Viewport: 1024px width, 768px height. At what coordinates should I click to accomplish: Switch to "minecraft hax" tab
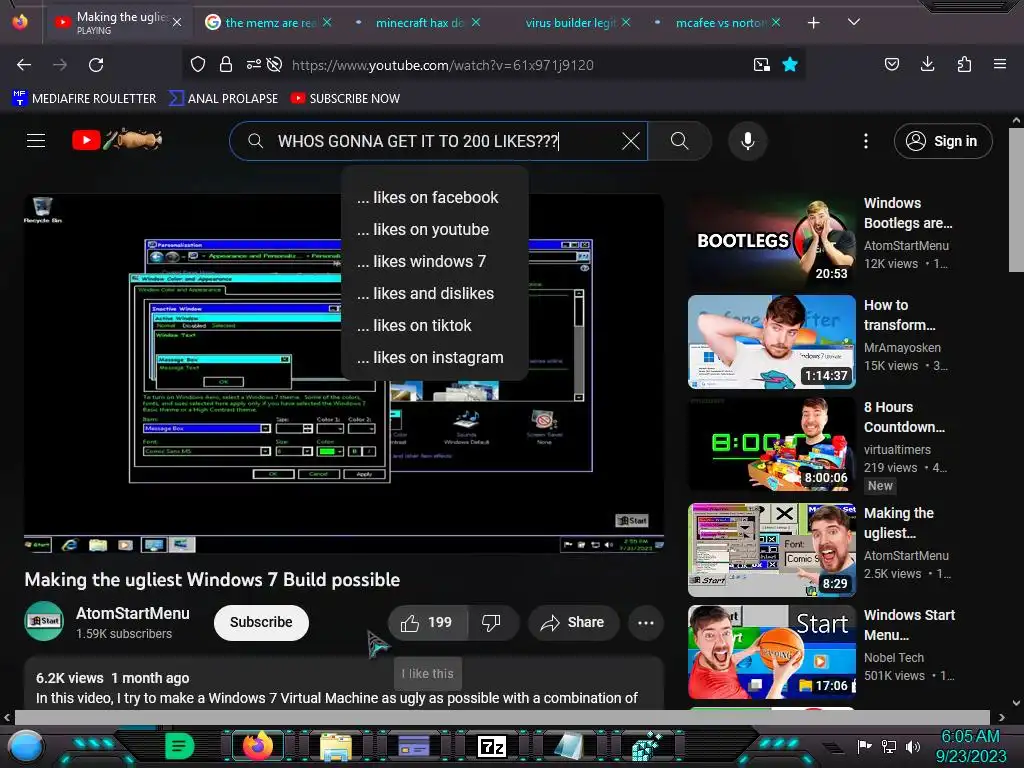coord(418,22)
